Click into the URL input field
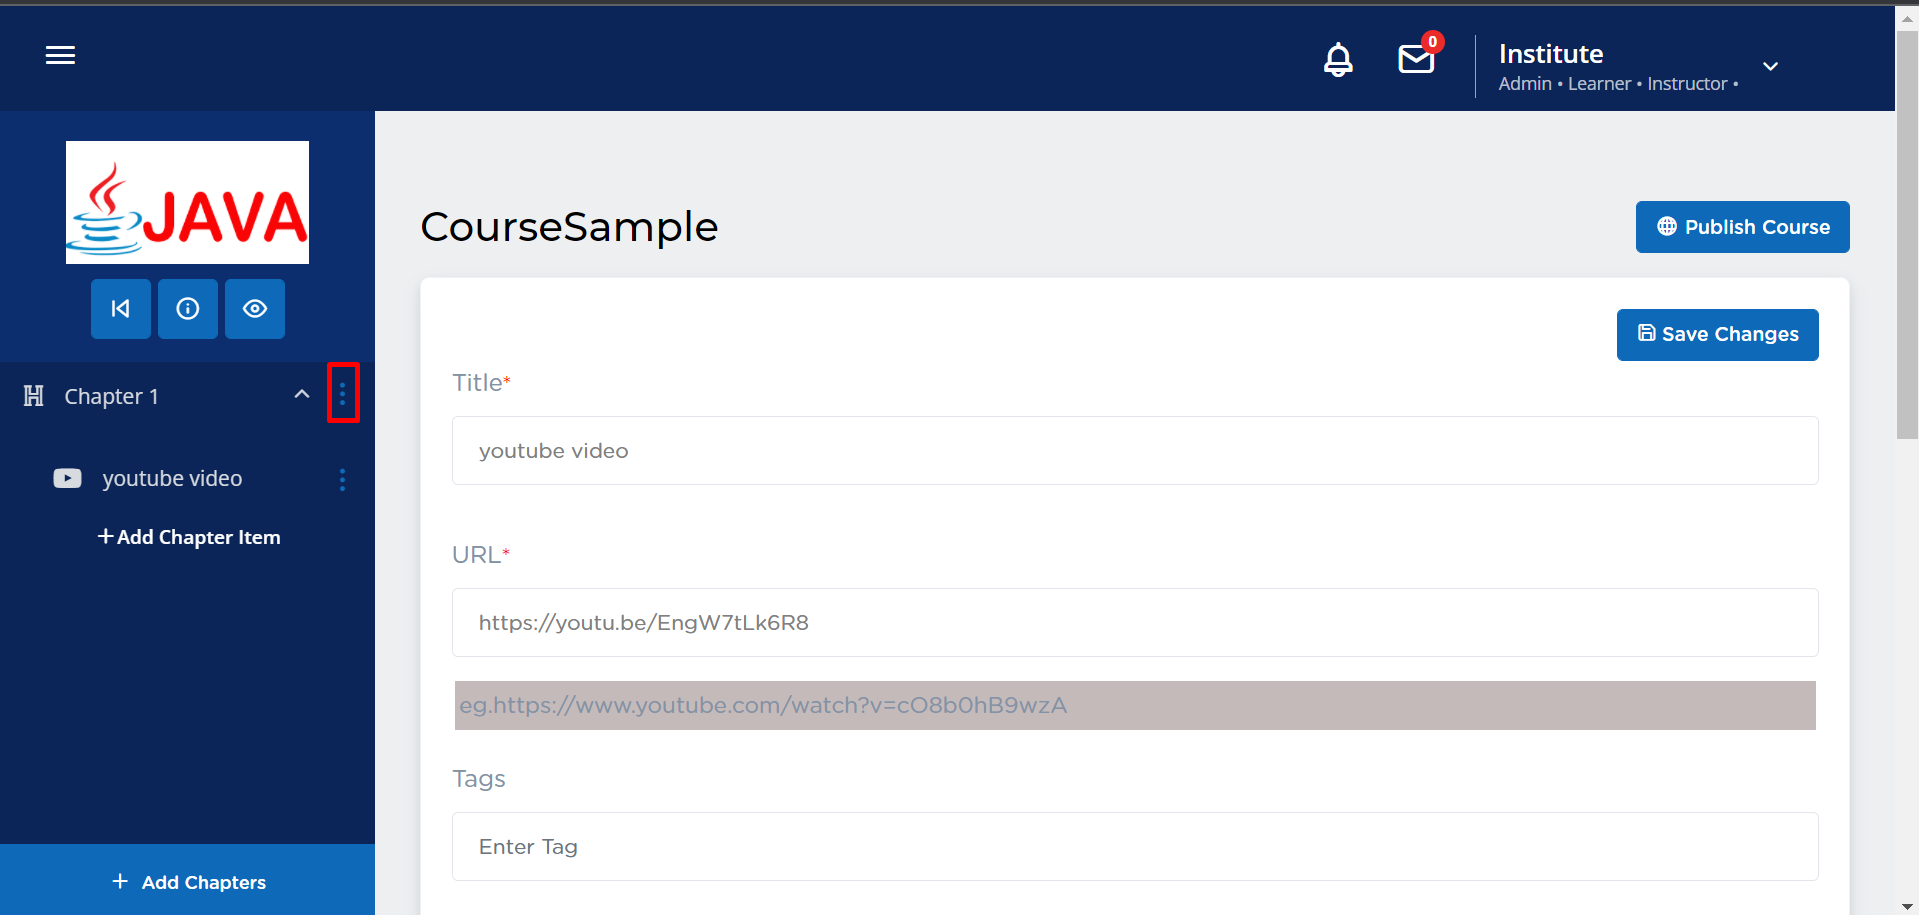Image resolution: width=1919 pixels, height=915 pixels. [1134, 623]
